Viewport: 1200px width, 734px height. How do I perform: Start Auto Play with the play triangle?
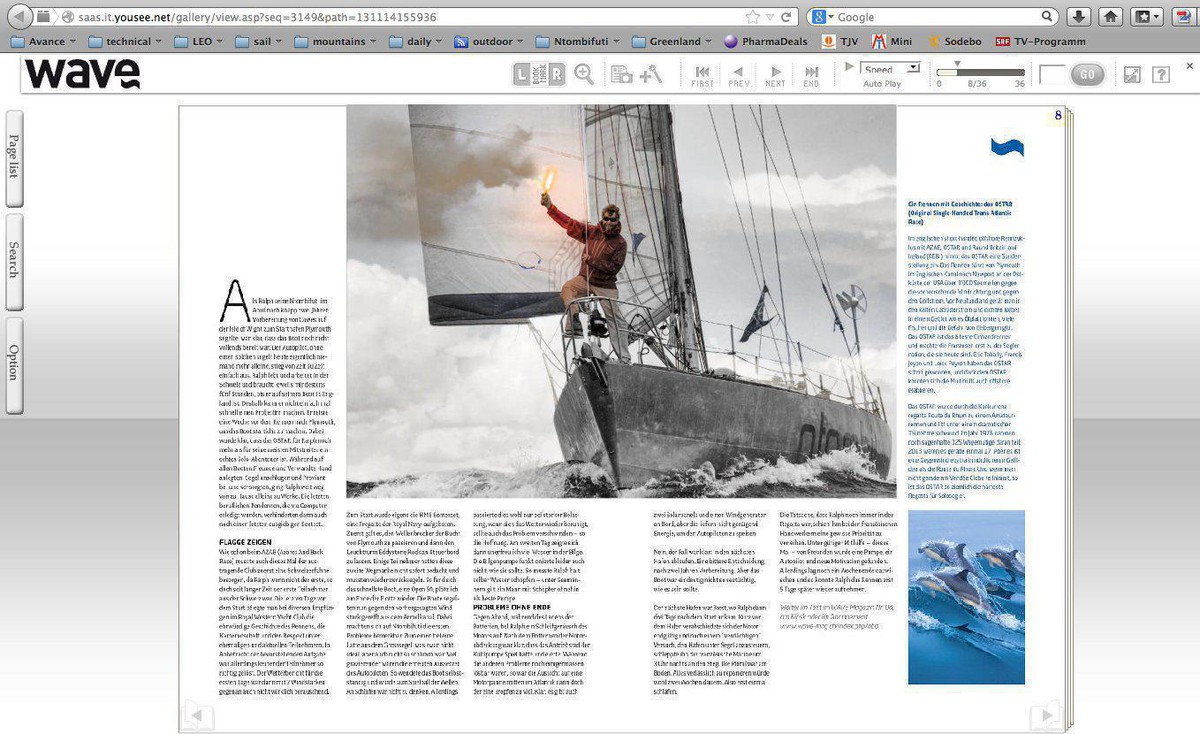850,66
